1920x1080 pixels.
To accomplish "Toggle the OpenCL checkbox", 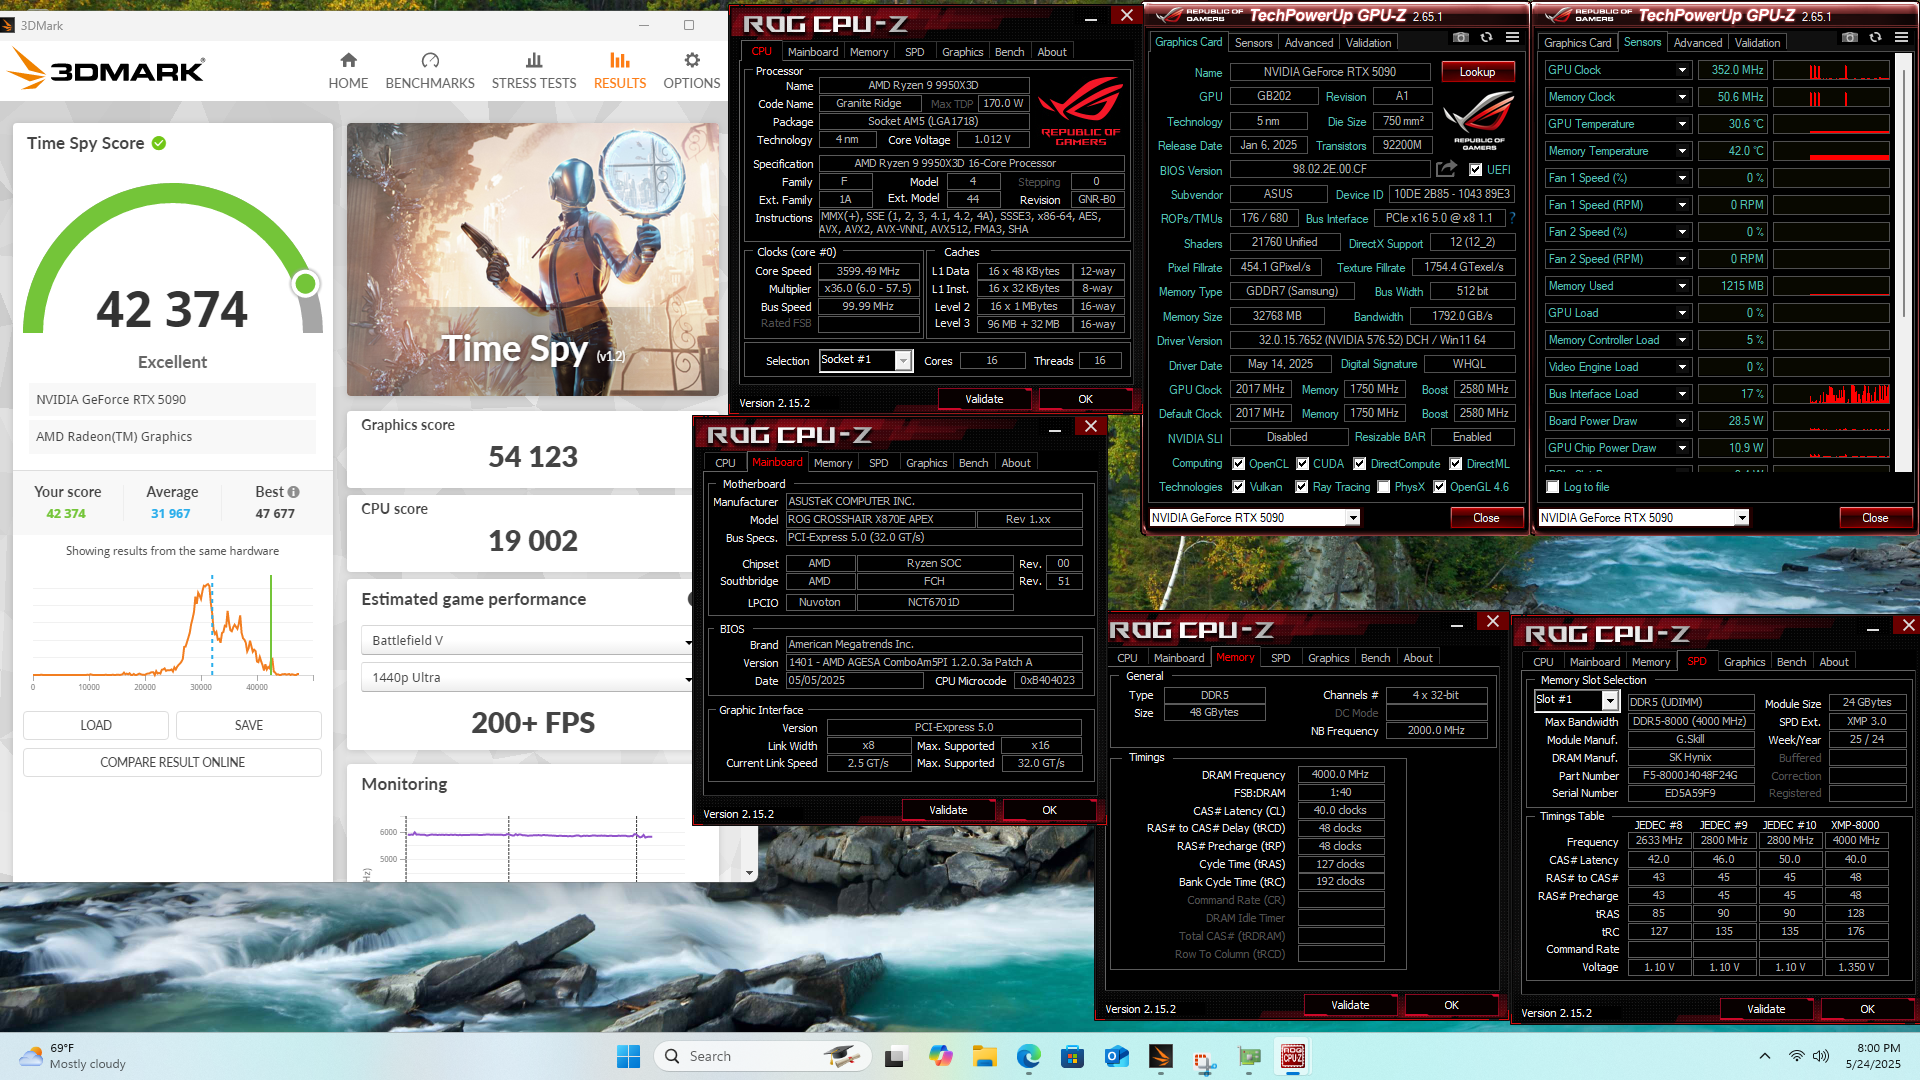I will point(1239,464).
